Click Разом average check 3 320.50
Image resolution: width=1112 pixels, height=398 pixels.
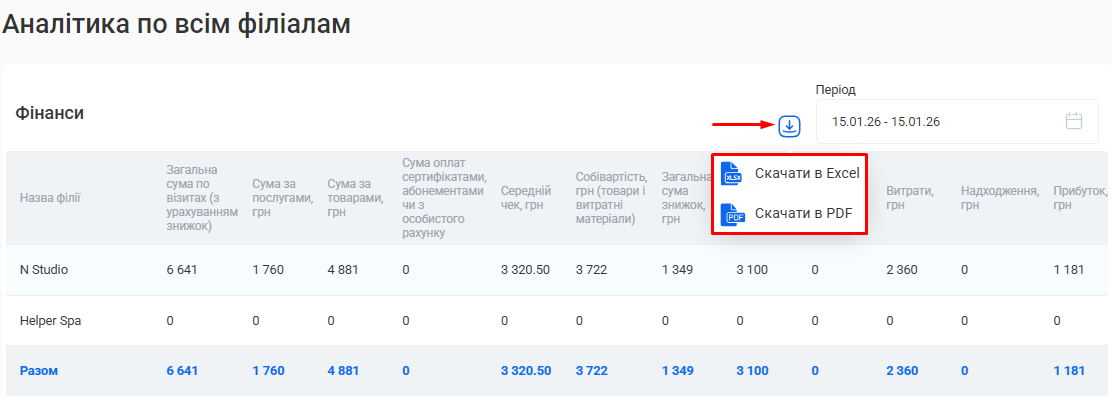pyautogui.click(x=526, y=371)
